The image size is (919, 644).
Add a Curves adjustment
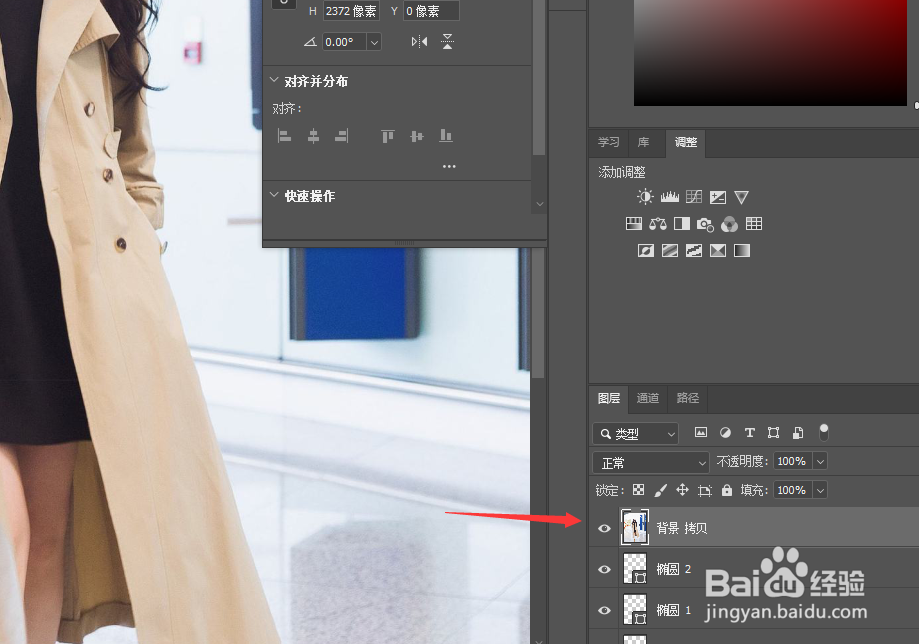coord(694,197)
